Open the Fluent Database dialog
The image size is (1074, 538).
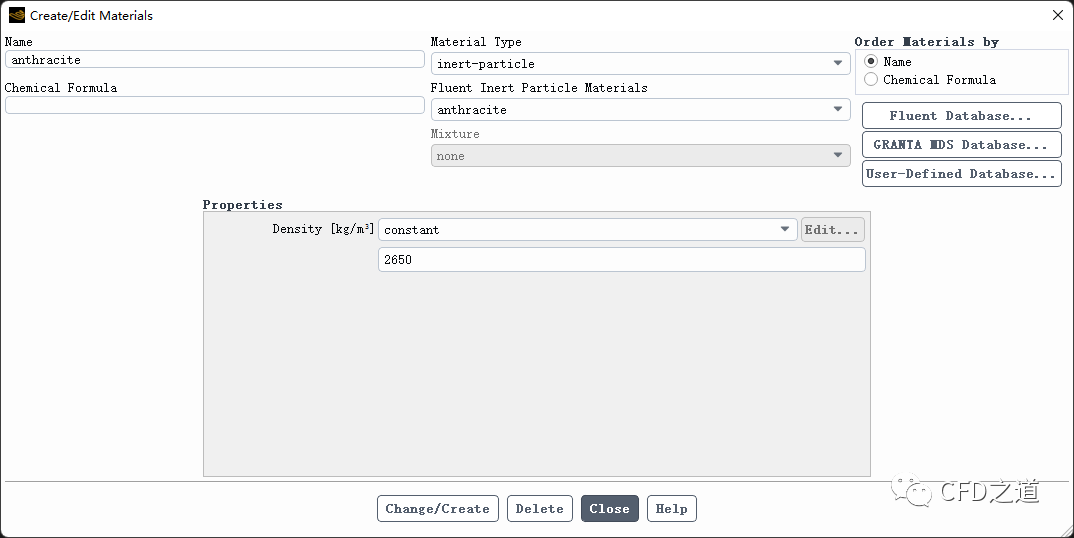coord(962,116)
